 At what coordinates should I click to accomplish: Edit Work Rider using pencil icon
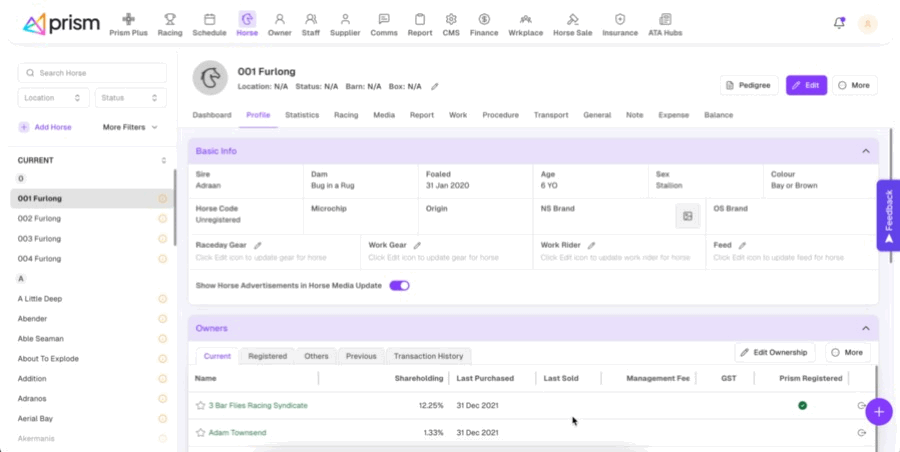591,245
